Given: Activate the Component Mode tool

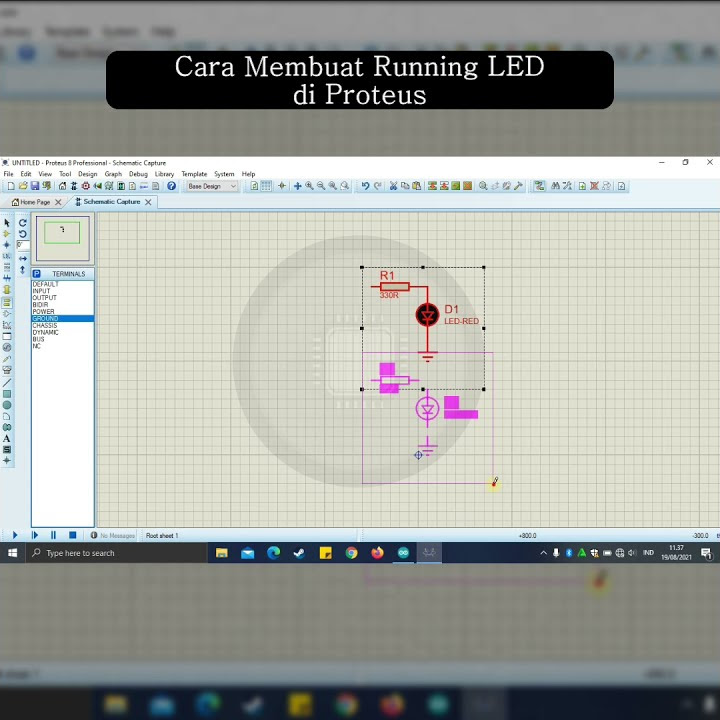Looking at the screenshot, I should point(7,234).
